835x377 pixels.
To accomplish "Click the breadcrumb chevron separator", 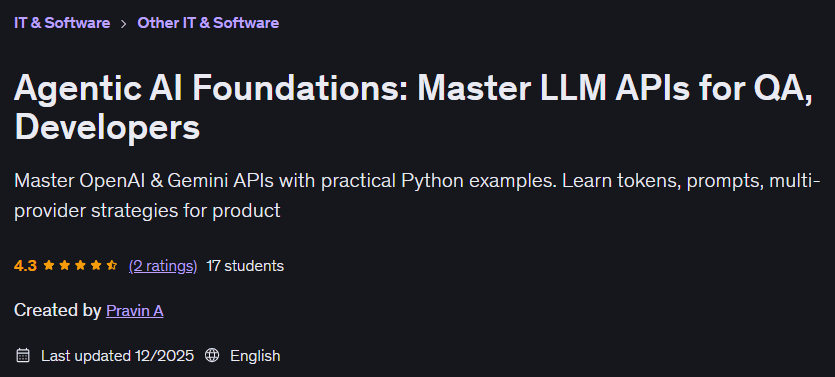I will (124, 24).
